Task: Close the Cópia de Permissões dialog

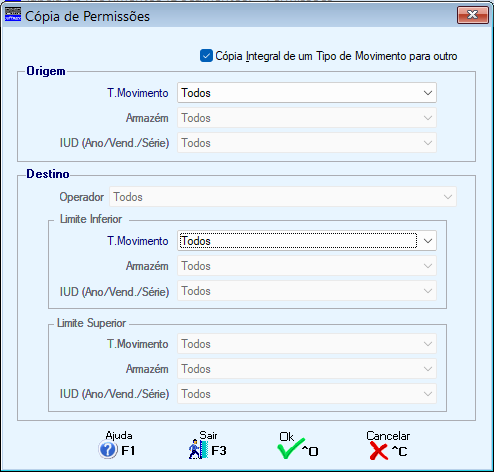Action: tap(473, 15)
